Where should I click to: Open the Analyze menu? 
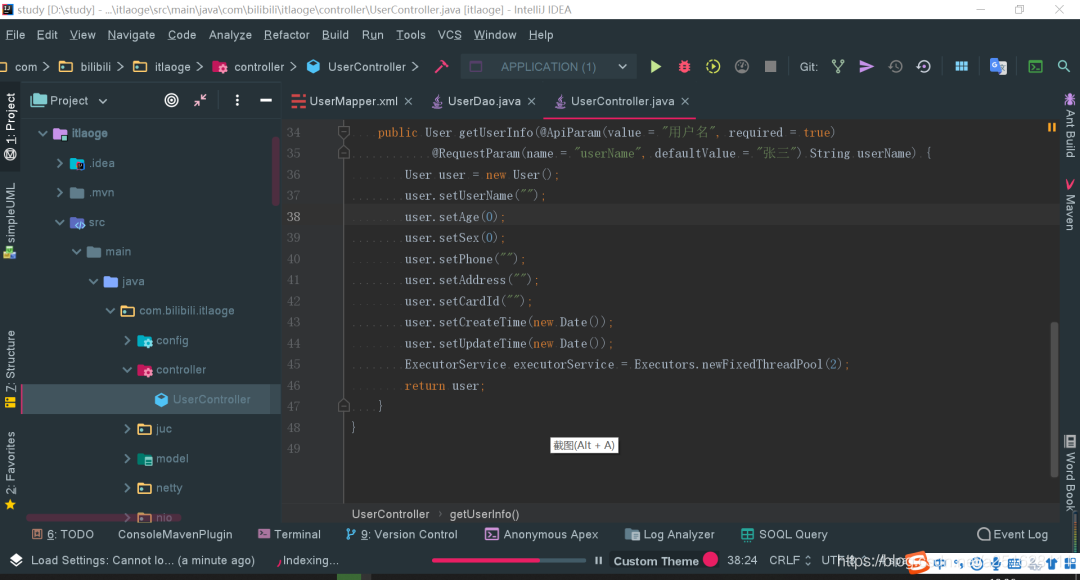coord(230,35)
